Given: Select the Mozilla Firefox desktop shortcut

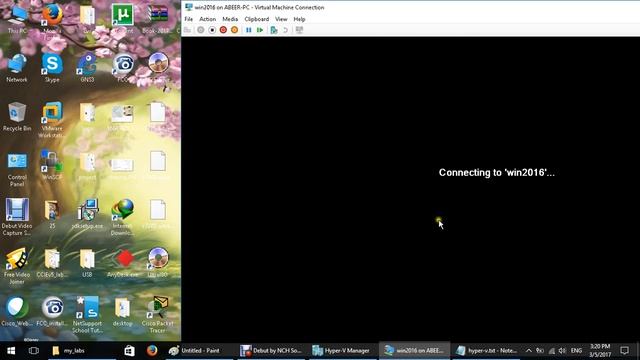Looking at the screenshot, I should (52, 19).
